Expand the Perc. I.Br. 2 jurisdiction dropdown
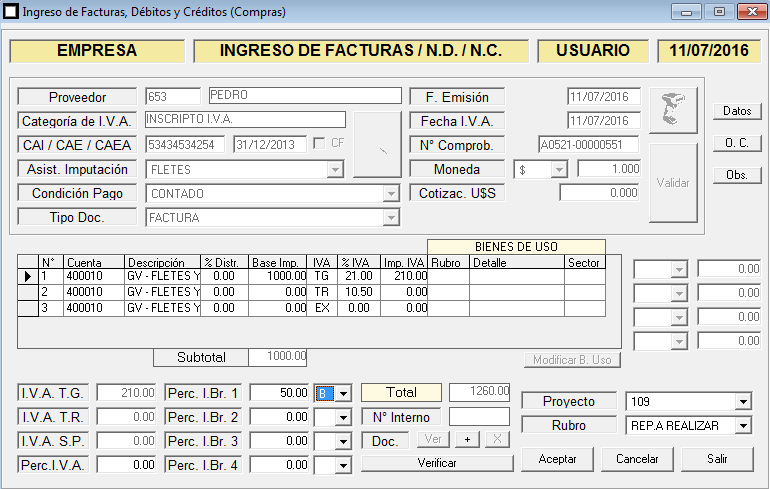770x489 pixels. [343, 417]
